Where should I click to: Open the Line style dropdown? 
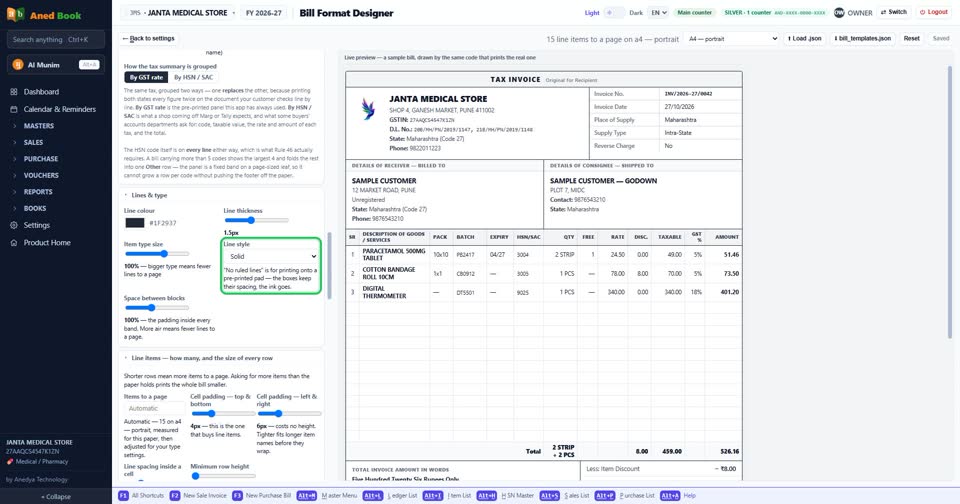[x=271, y=256]
